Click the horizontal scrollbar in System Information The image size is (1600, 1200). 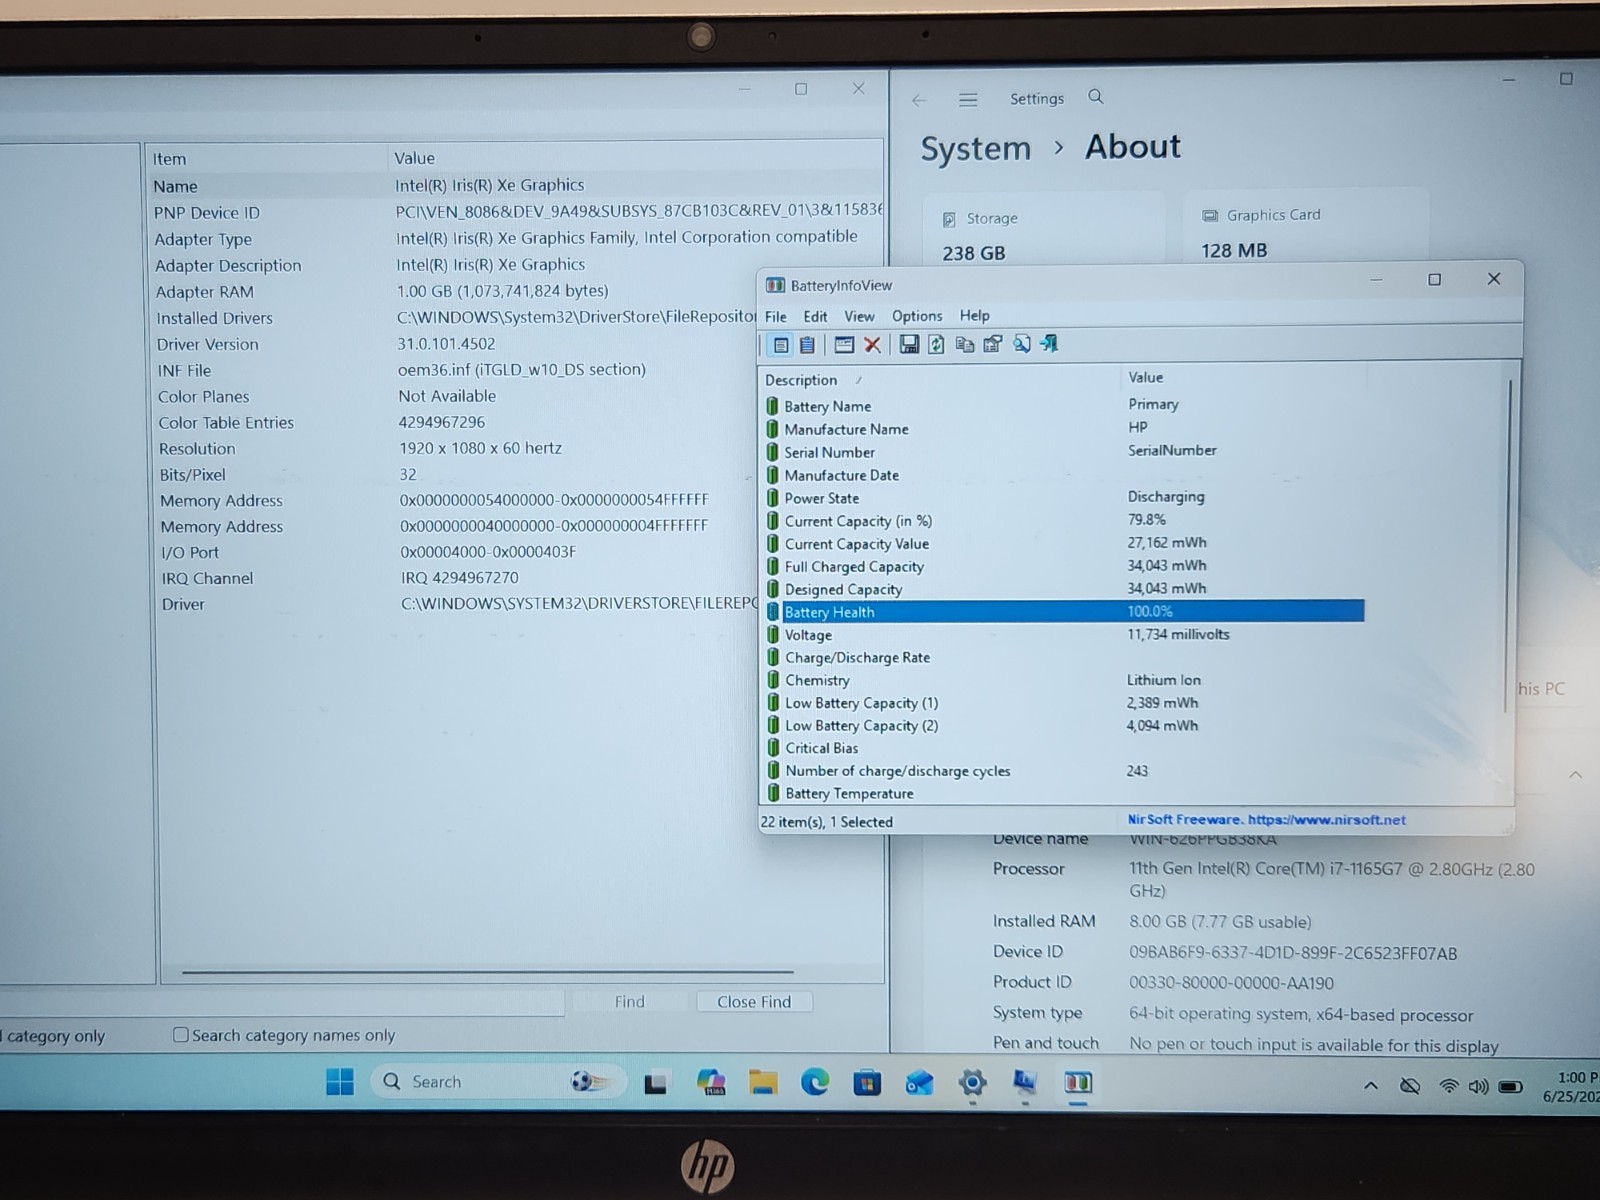pos(488,971)
